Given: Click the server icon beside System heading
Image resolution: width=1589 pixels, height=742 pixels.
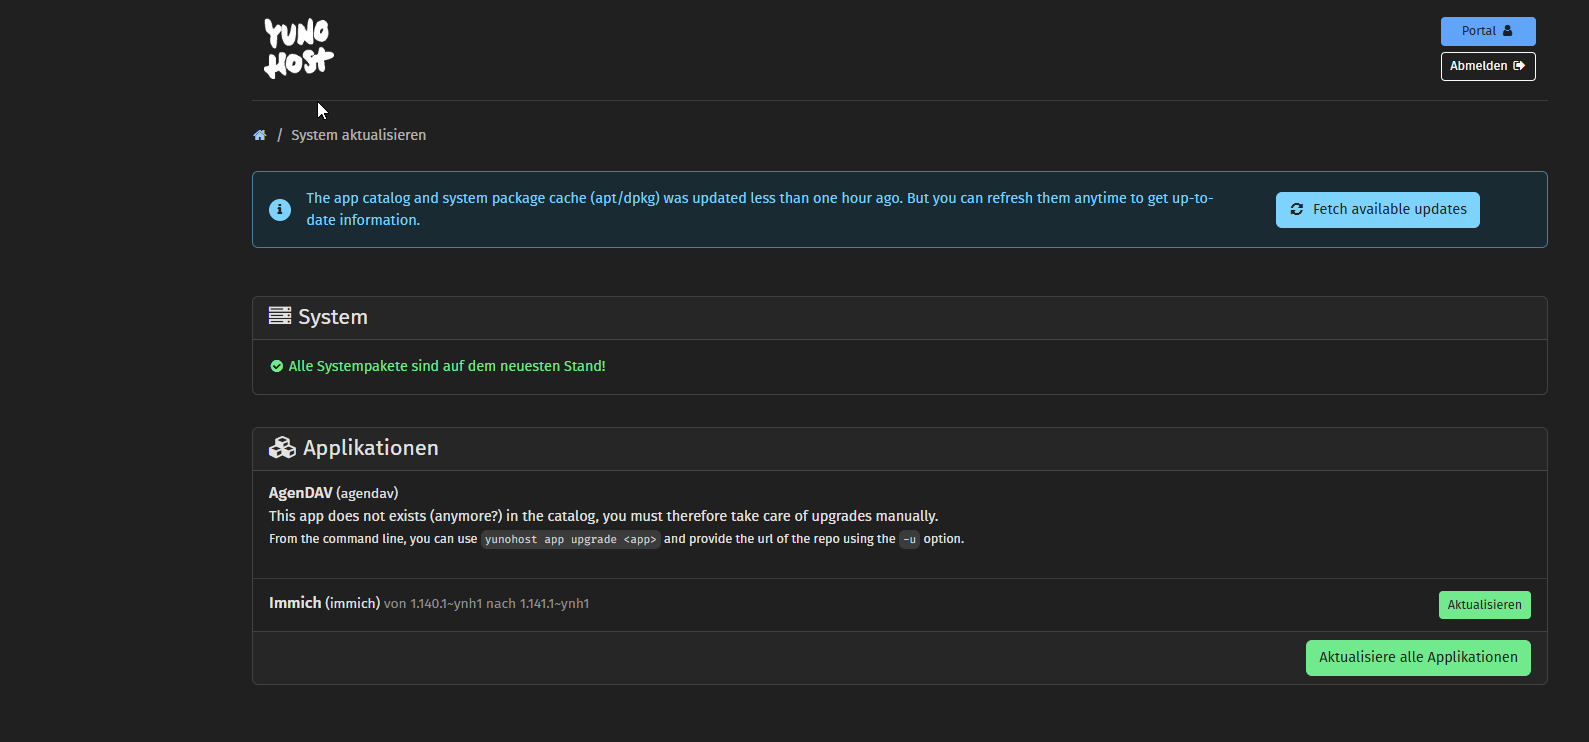Looking at the screenshot, I should tap(280, 316).
